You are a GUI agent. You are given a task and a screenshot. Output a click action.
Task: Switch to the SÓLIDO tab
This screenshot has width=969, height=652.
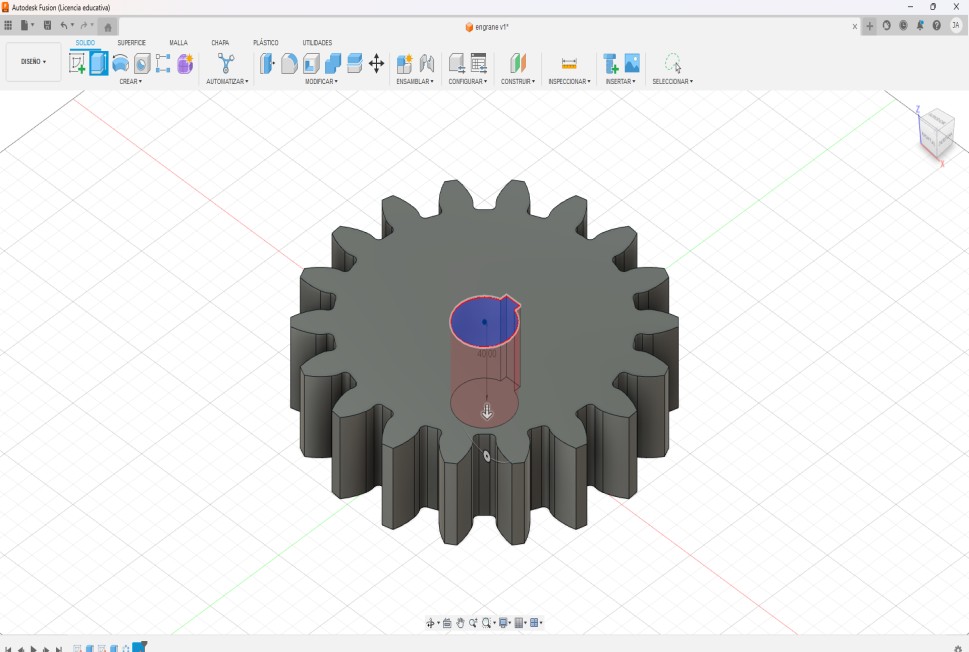click(x=85, y=43)
